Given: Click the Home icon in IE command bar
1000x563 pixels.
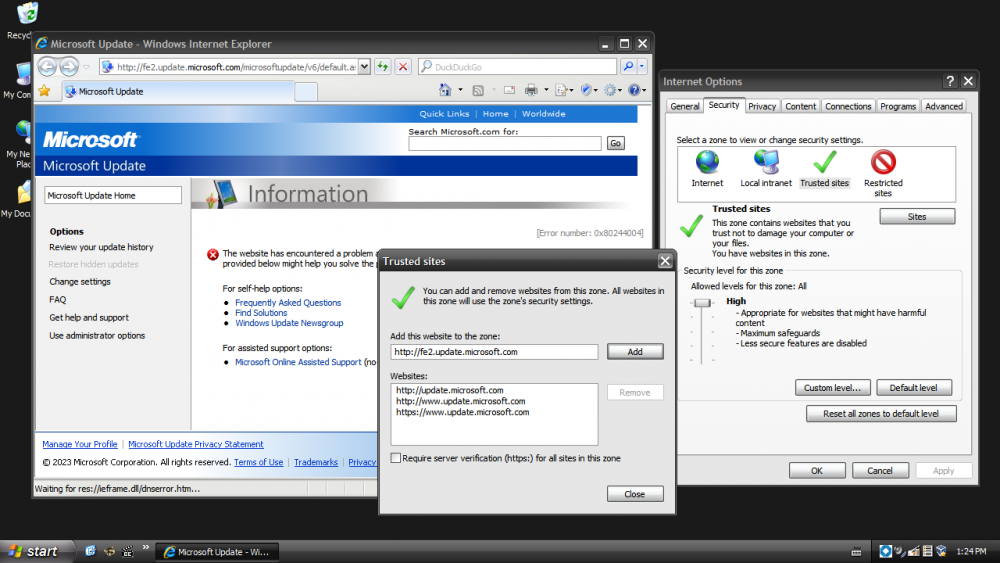Looking at the screenshot, I should point(445,91).
